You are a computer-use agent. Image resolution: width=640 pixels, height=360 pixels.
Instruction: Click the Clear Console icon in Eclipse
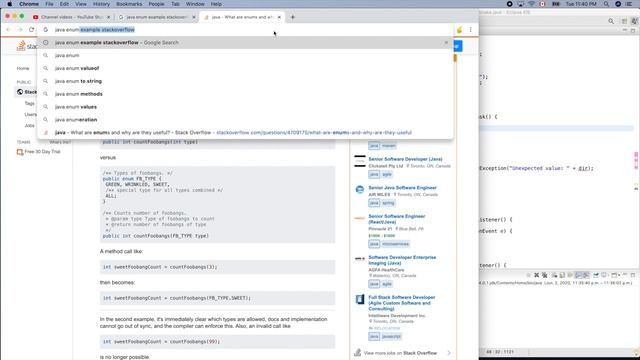(x=555, y=275)
